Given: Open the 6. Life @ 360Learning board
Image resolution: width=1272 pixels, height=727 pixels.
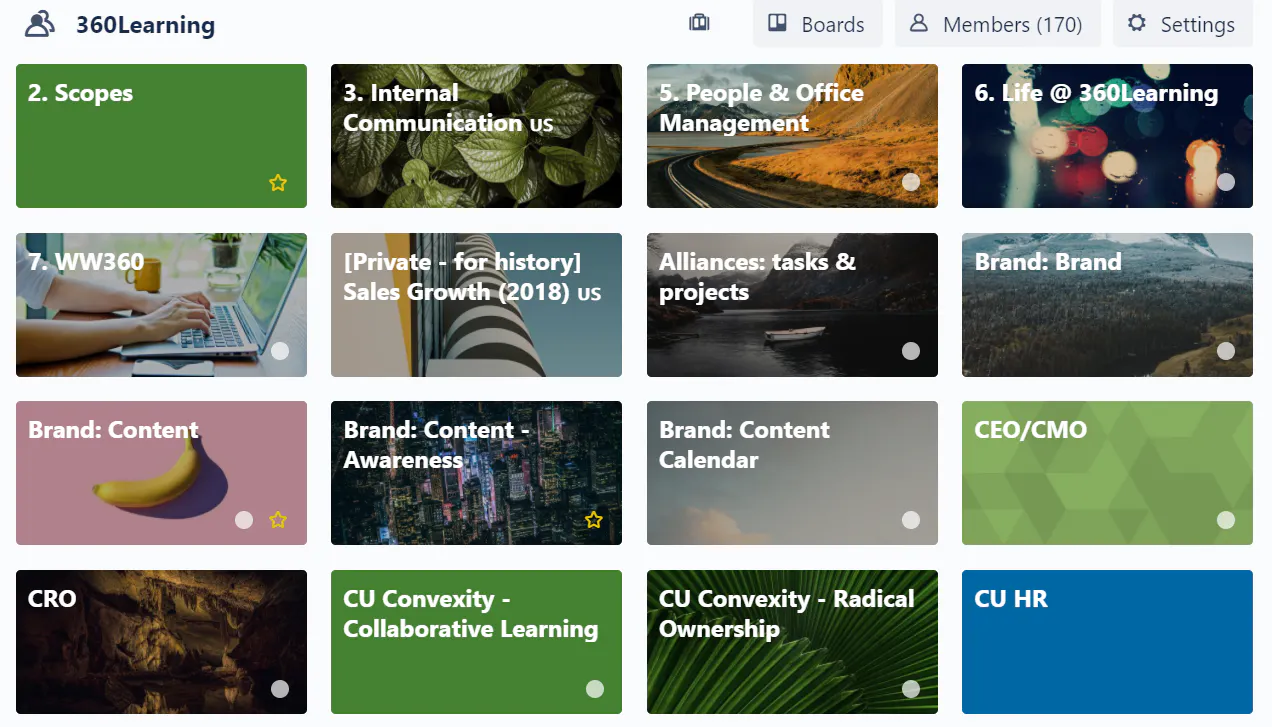Looking at the screenshot, I should (1107, 136).
